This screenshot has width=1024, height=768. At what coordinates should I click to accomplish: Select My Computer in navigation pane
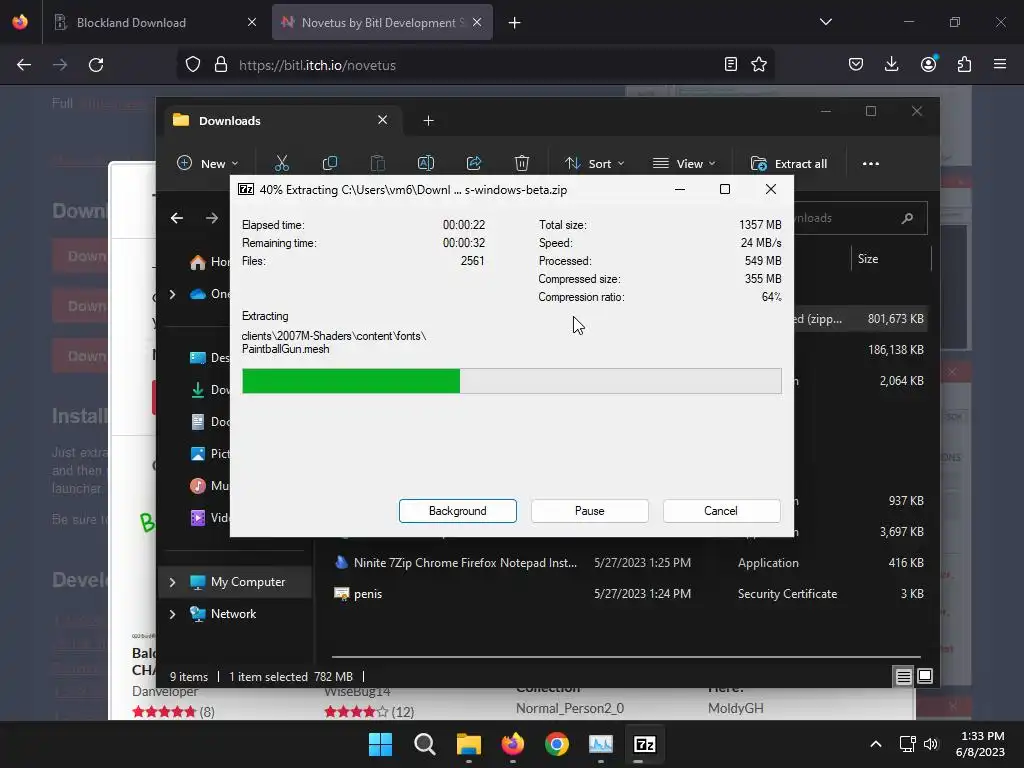pos(248,582)
